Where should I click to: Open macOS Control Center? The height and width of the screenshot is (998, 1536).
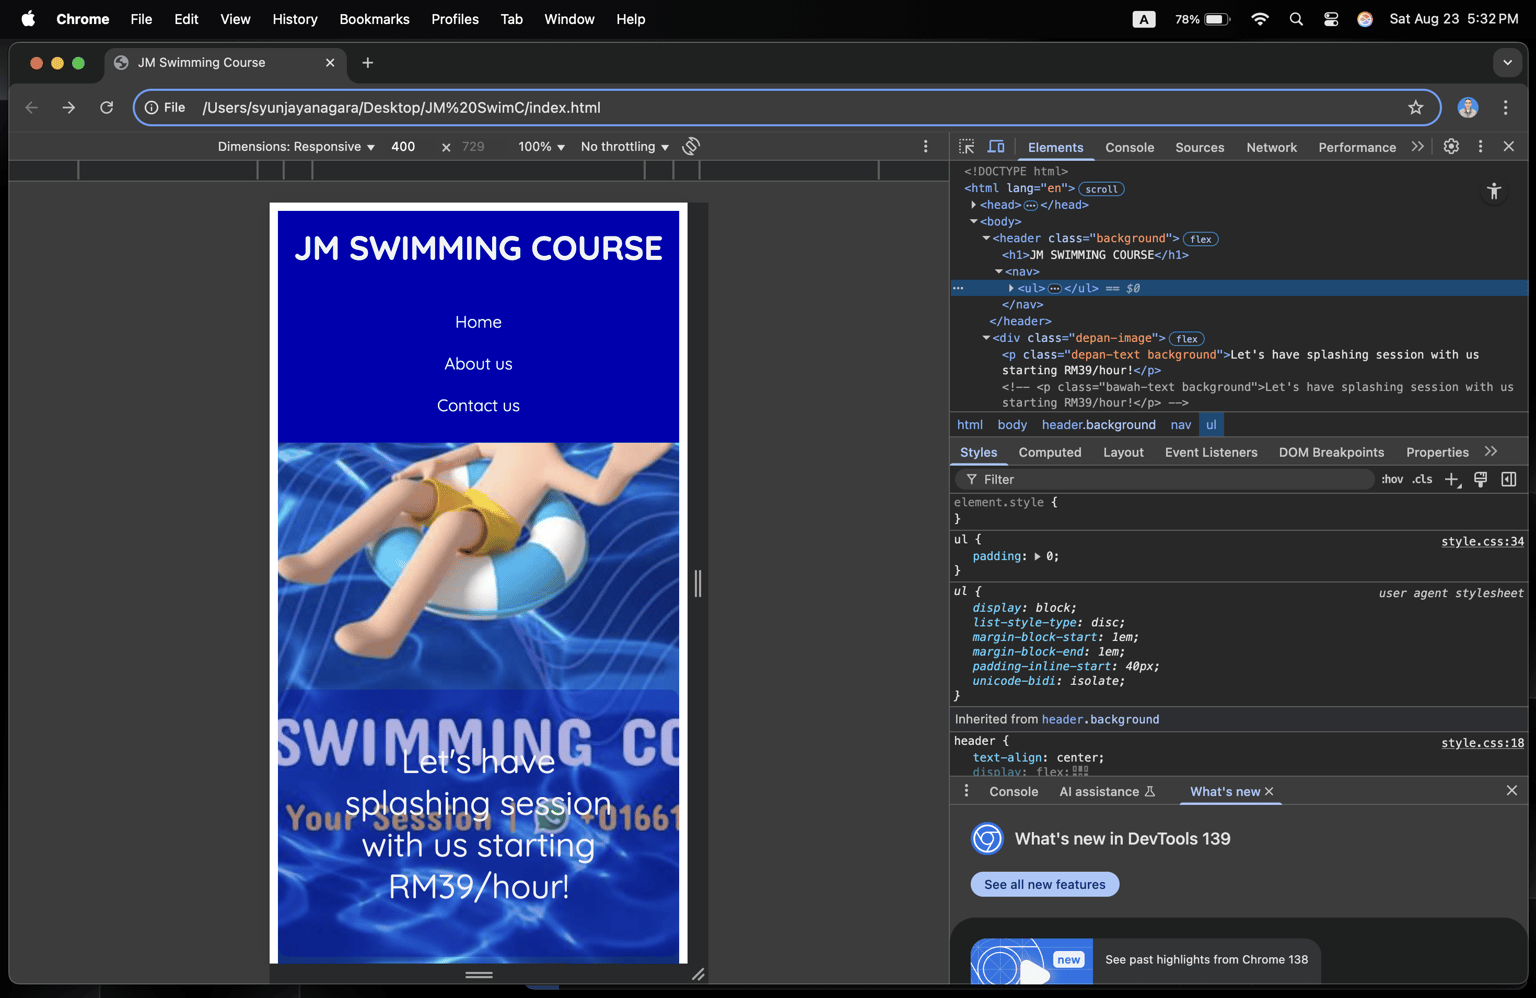click(1331, 19)
